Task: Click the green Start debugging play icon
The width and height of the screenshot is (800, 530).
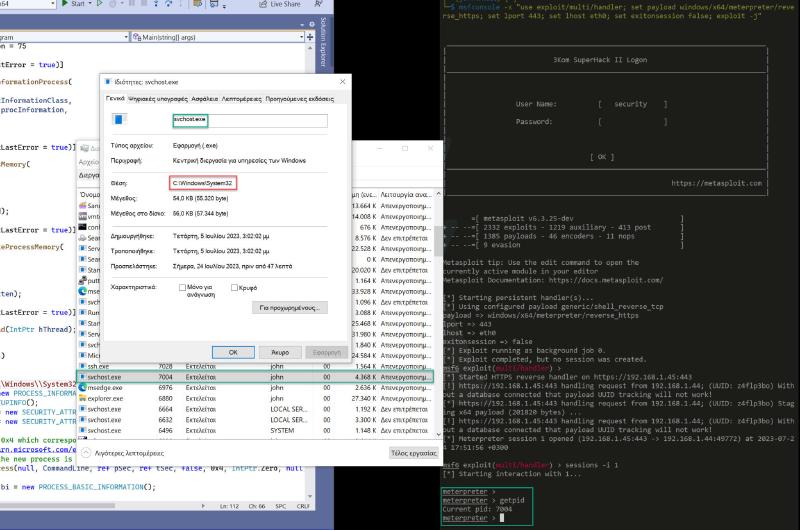Action: [x=65, y=3]
